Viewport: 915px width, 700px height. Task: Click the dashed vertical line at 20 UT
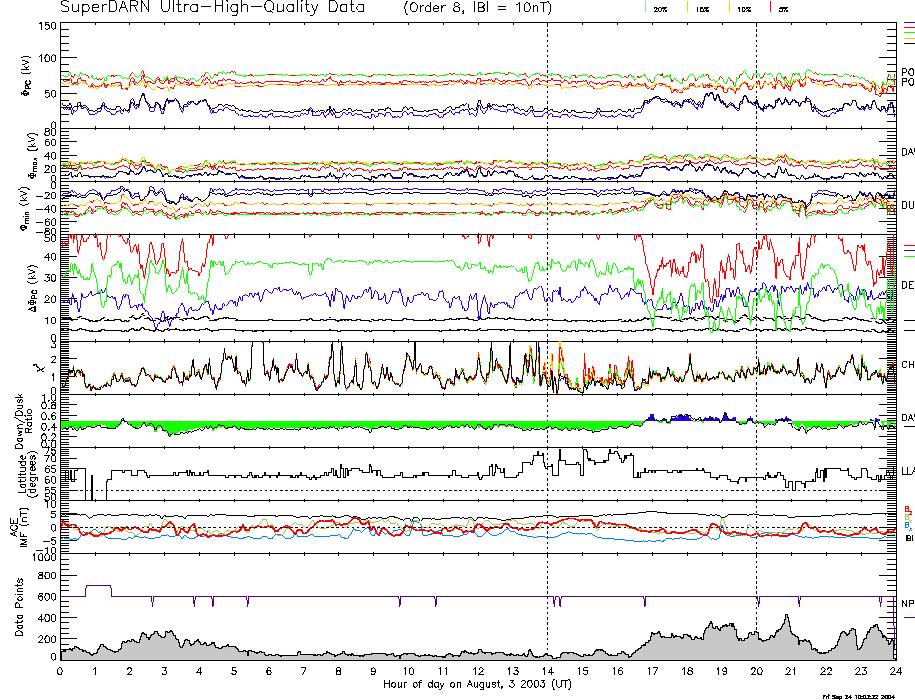pyautogui.click(x=756, y=300)
